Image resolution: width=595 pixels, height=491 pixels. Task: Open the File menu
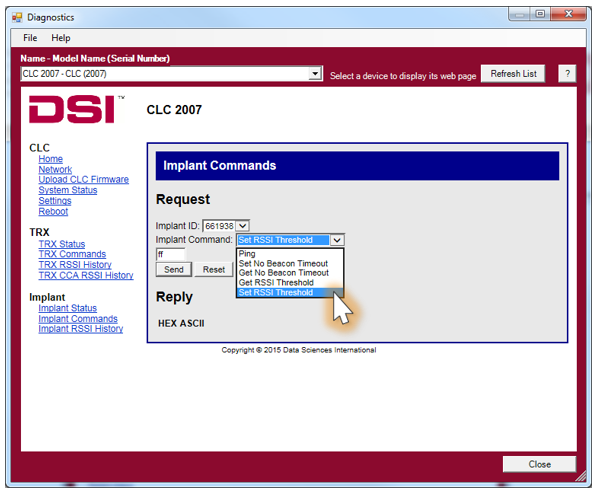30,38
